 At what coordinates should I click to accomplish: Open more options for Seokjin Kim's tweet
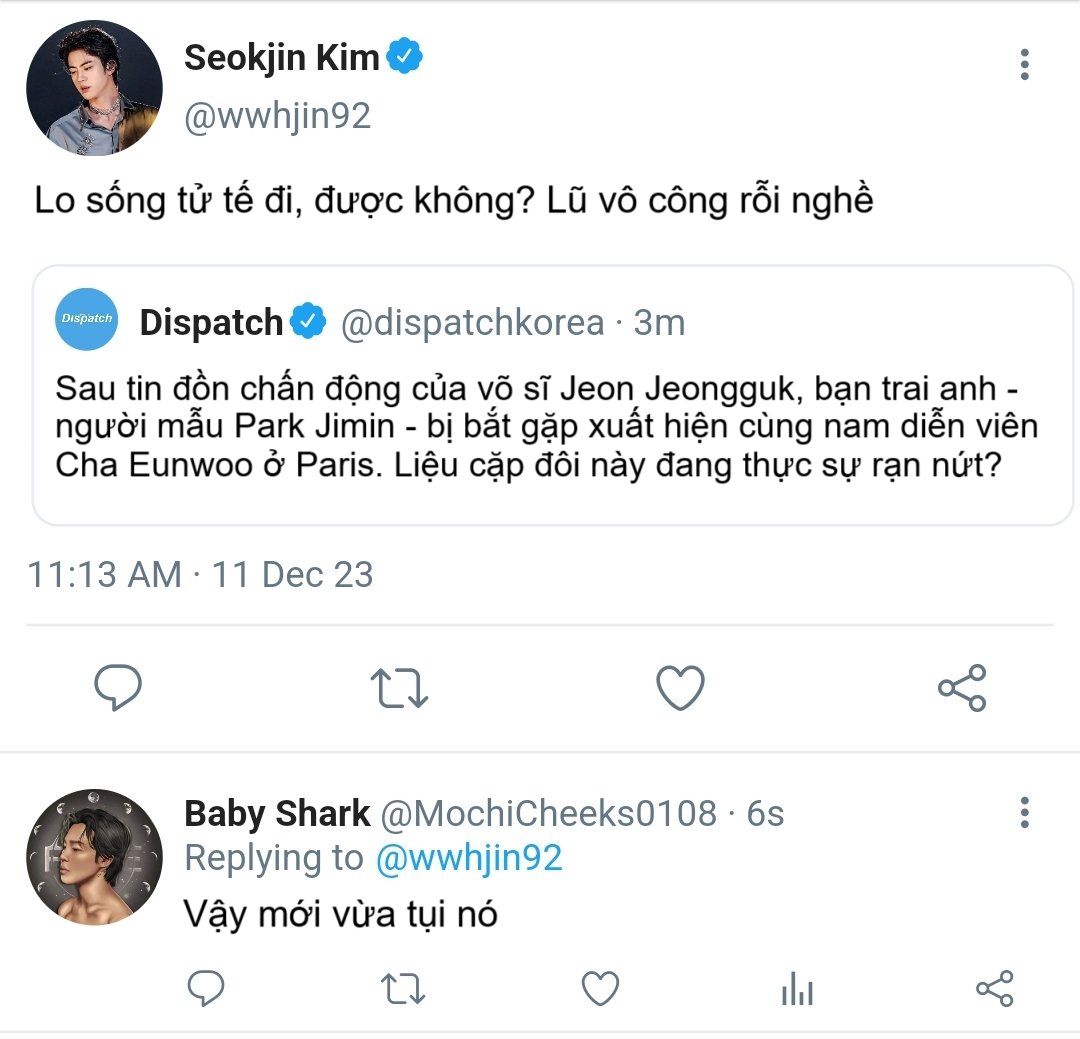1024,64
